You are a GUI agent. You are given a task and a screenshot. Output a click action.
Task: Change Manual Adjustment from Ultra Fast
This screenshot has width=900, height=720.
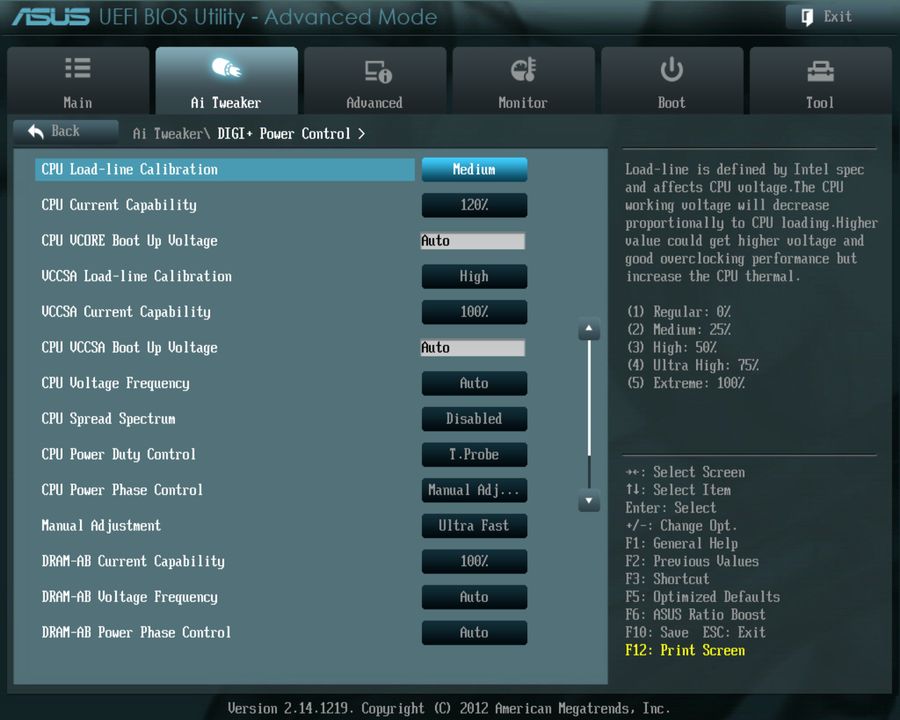[x=474, y=526]
